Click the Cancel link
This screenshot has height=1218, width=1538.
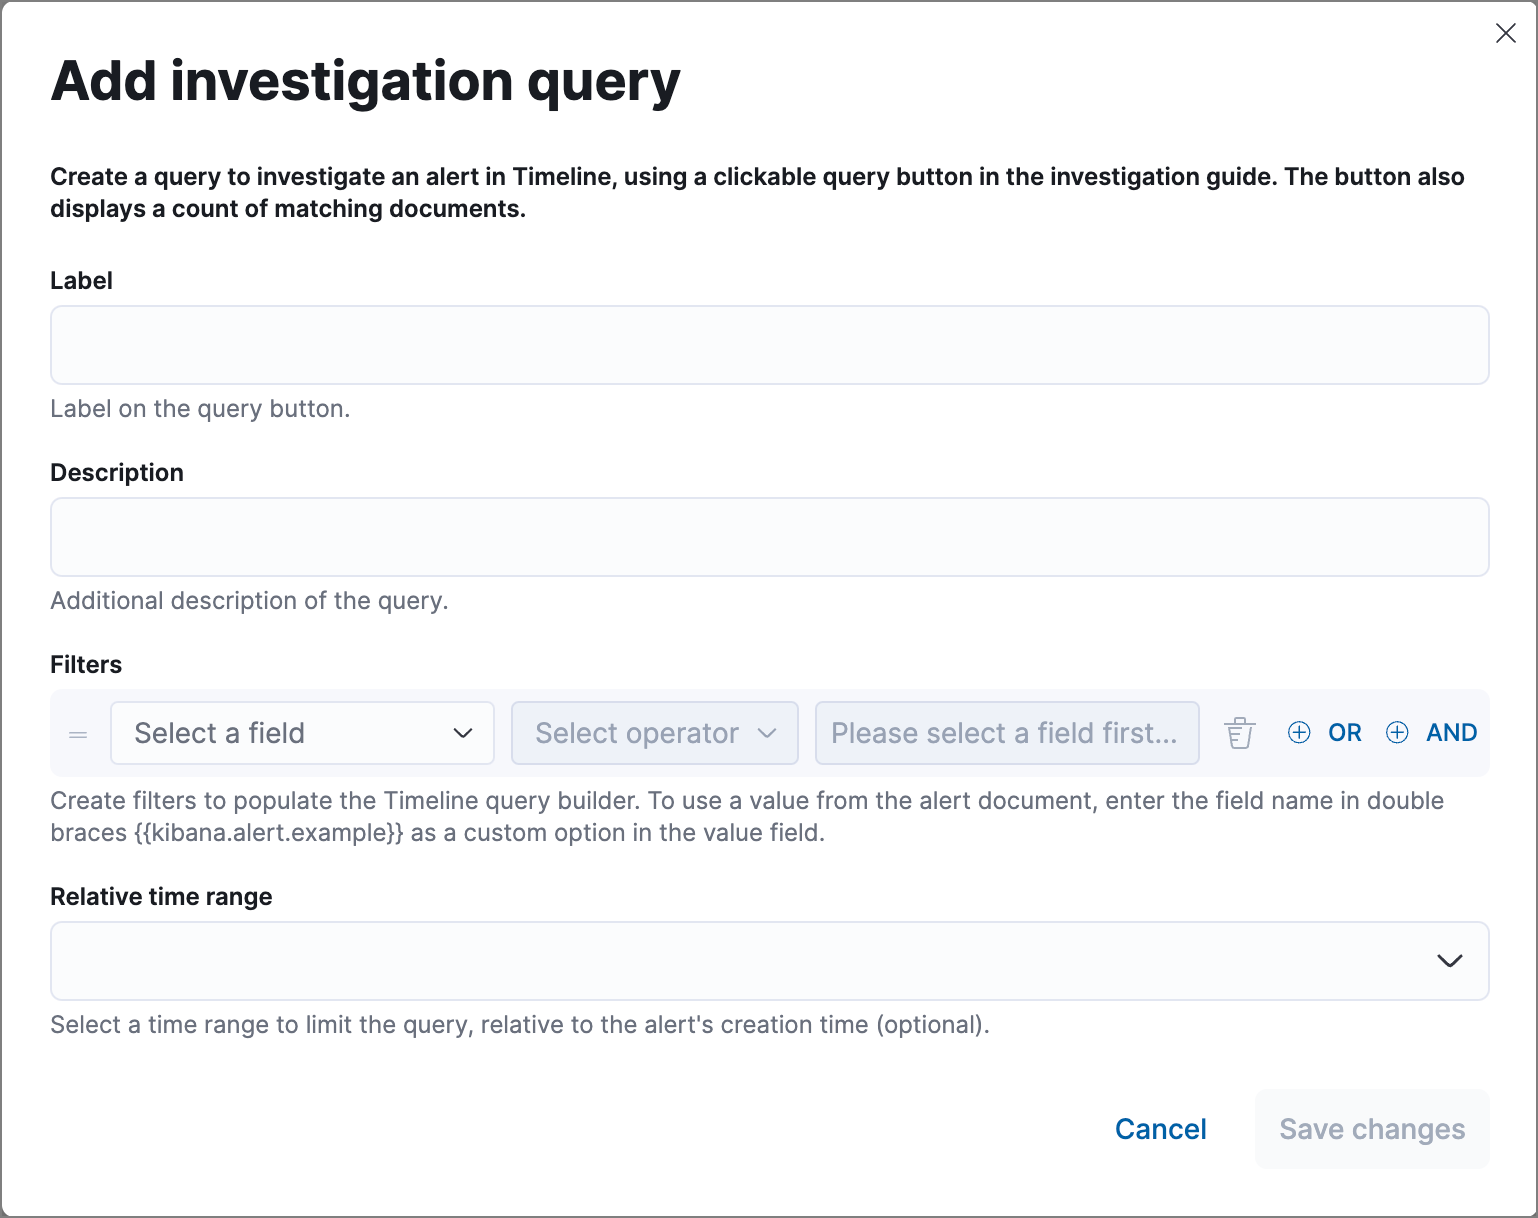(1160, 1129)
